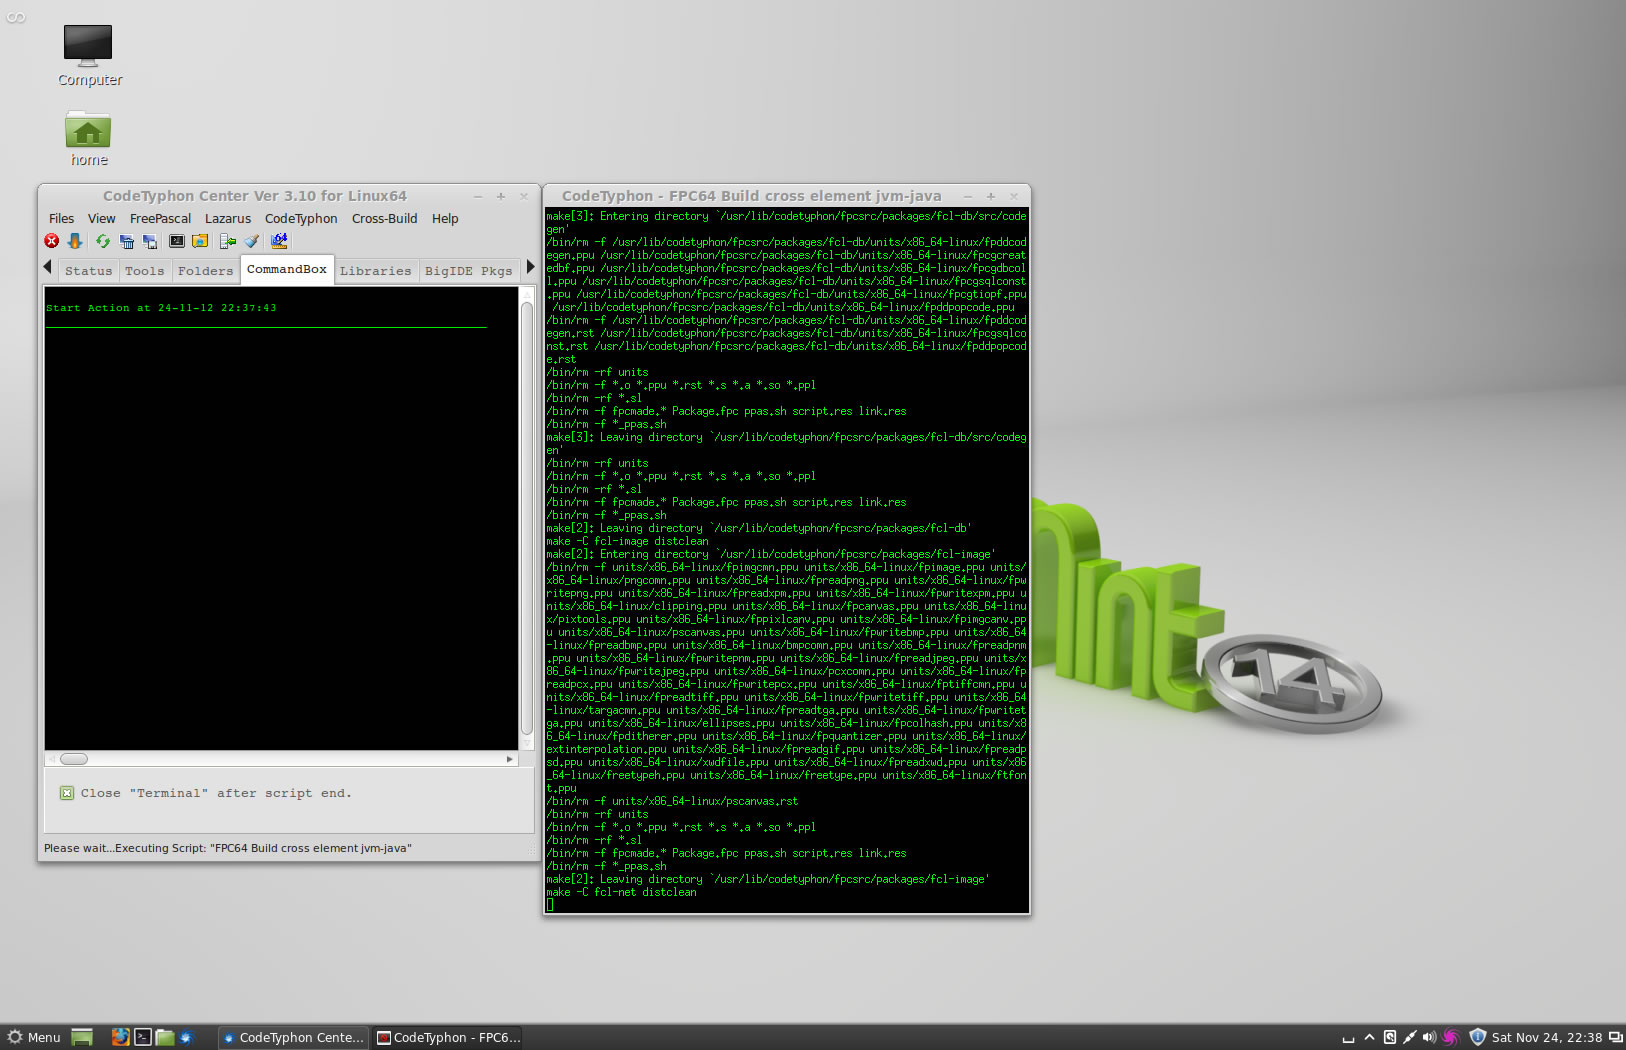Click the 64-bit ruler toolbar icon
This screenshot has width=1626, height=1050.
click(279, 241)
